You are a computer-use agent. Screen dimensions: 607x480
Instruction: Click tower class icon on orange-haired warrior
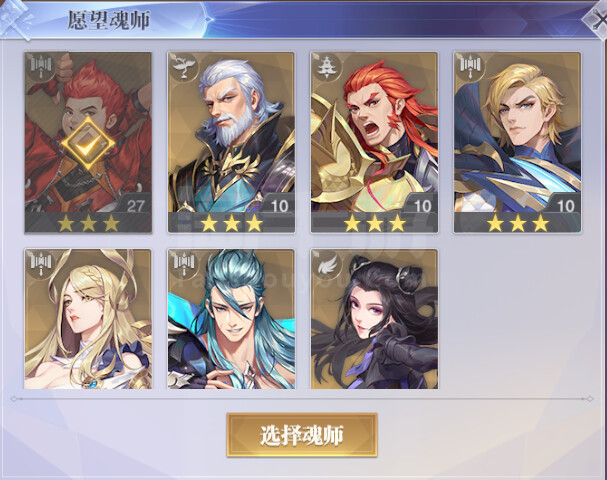tap(327, 66)
